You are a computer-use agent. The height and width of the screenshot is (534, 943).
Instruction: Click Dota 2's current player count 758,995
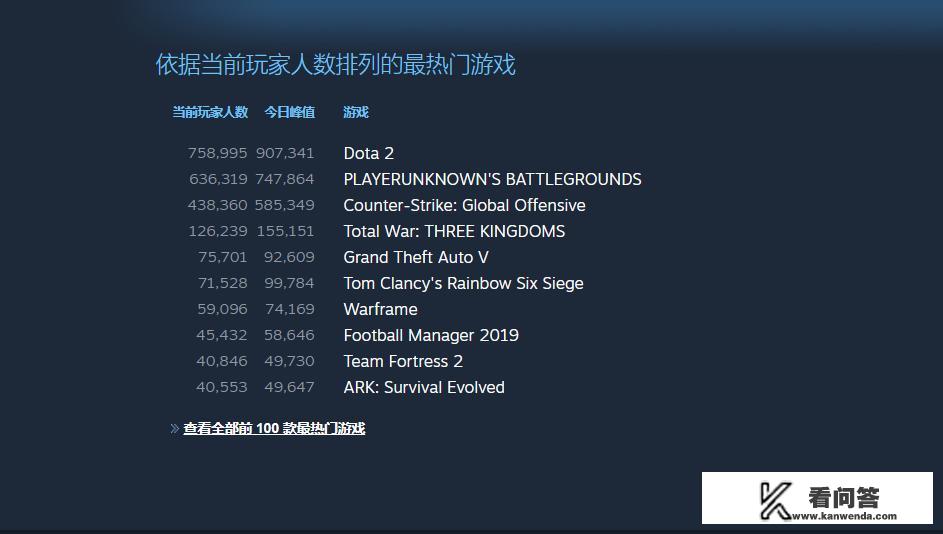click(217, 153)
